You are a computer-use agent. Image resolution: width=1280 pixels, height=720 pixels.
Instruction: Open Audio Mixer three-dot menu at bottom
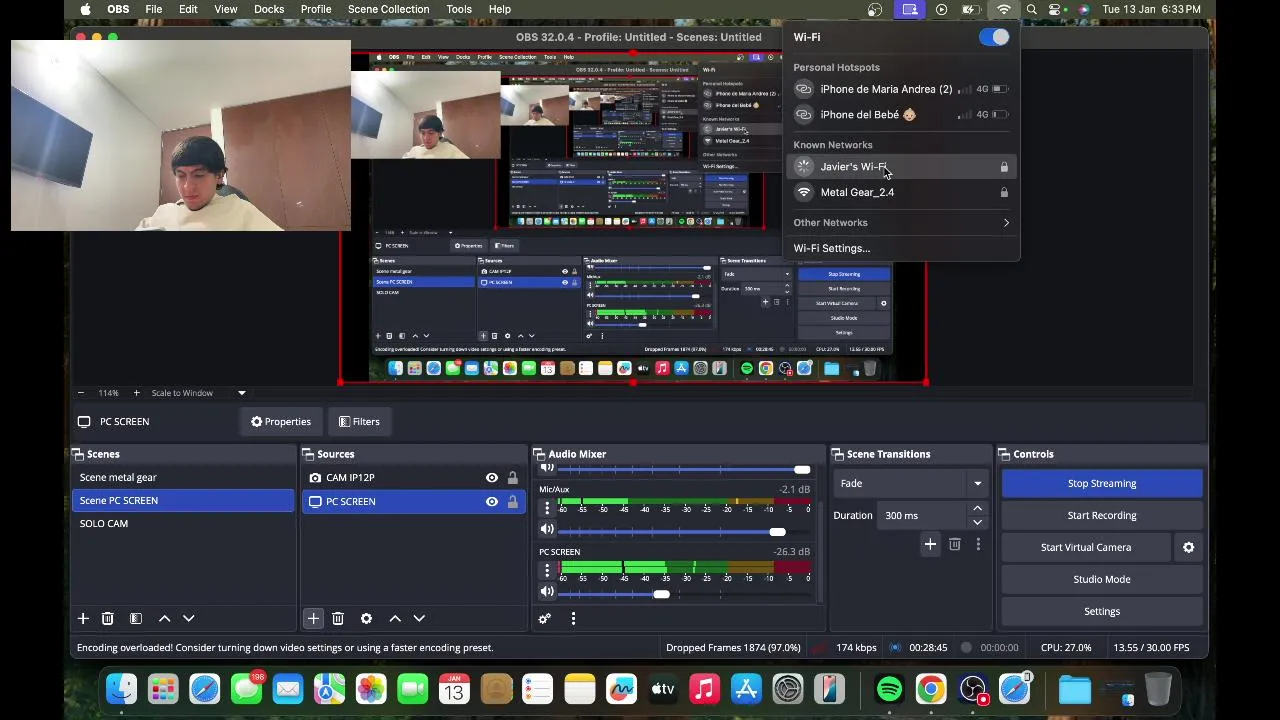tap(573, 619)
